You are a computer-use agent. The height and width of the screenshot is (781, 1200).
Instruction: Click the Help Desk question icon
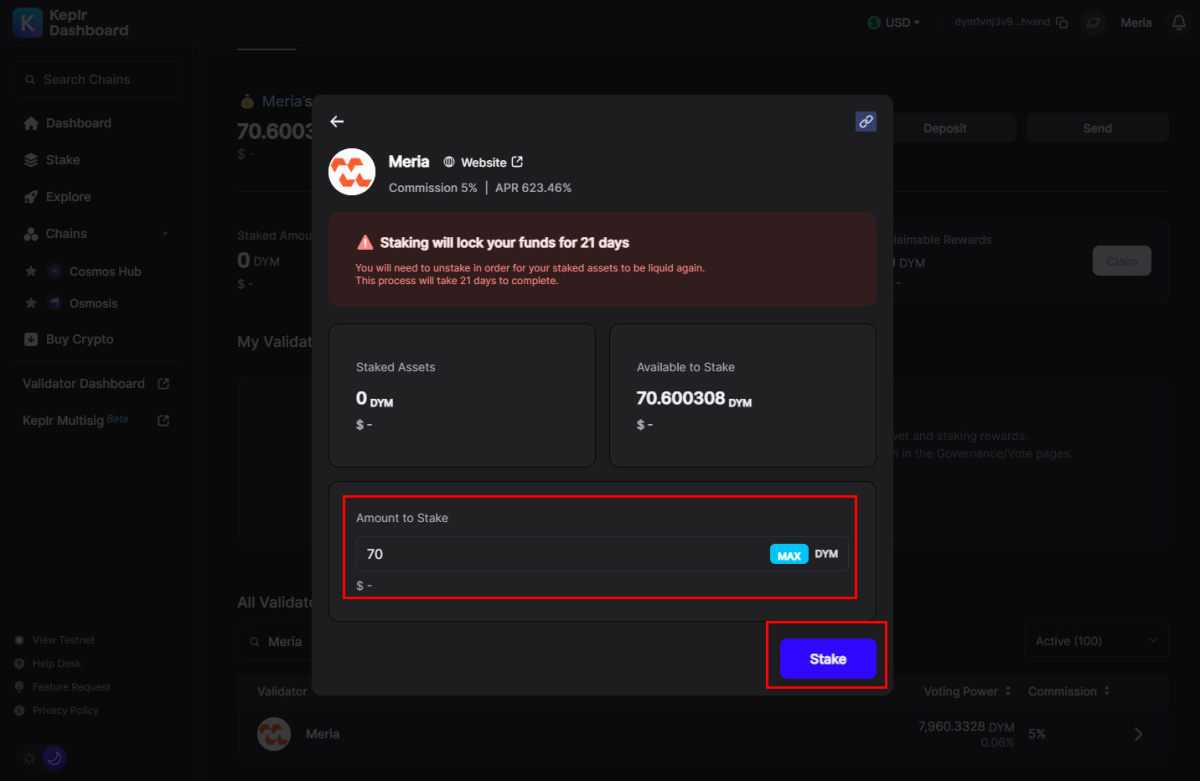click(19, 664)
